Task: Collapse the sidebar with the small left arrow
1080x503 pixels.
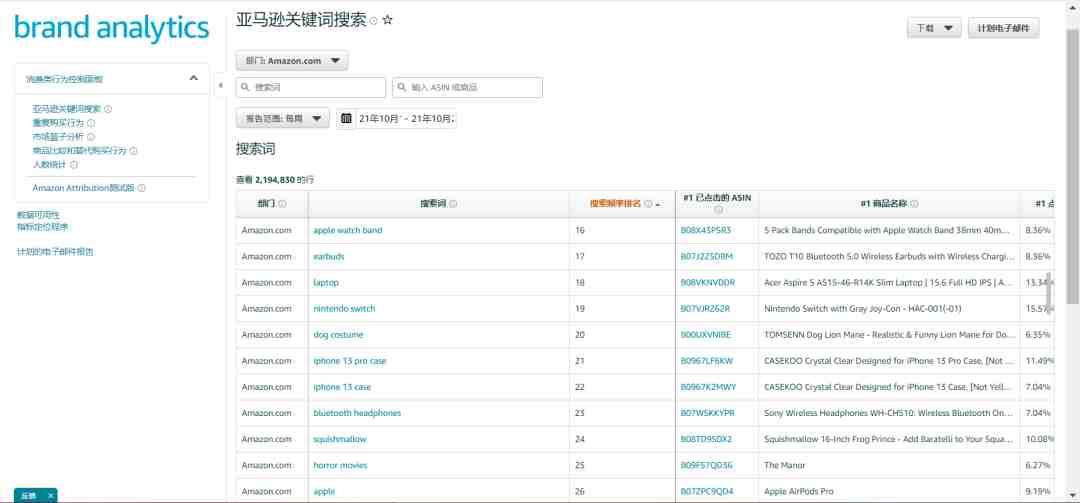Action: [x=220, y=85]
